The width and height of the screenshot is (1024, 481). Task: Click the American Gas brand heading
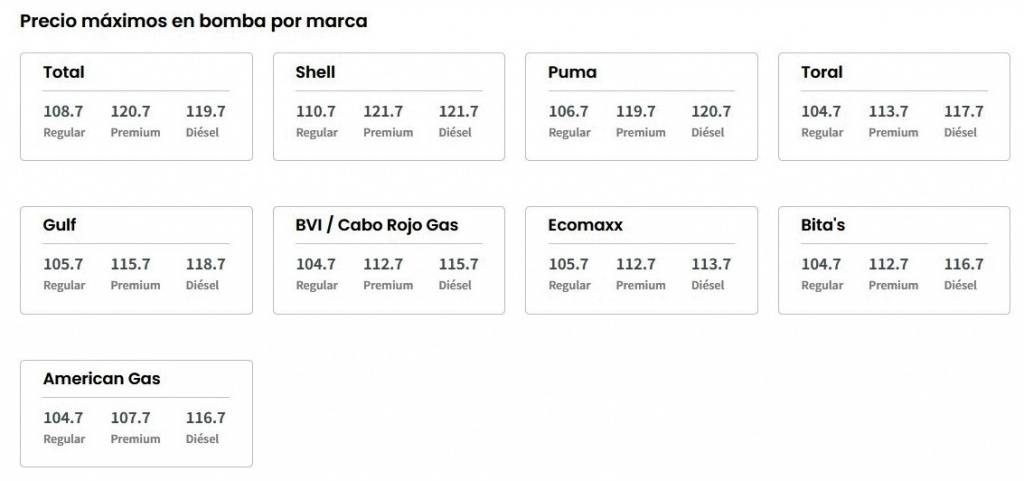click(x=102, y=379)
